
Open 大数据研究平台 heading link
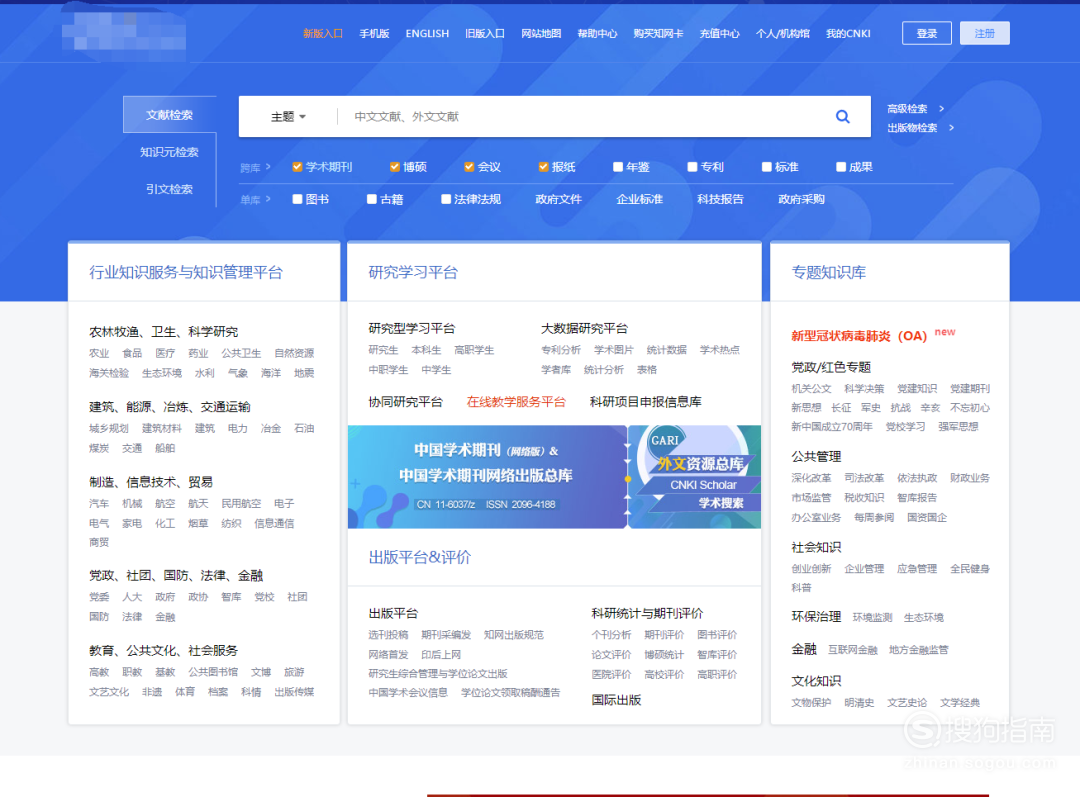[x=584, y=329]
